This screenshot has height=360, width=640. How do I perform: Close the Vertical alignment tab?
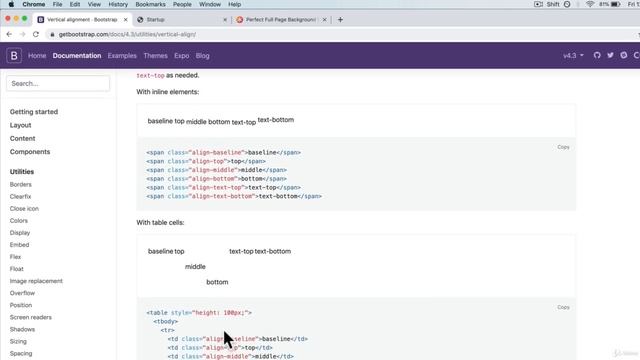pyautogui.click(x=125, y=20)
